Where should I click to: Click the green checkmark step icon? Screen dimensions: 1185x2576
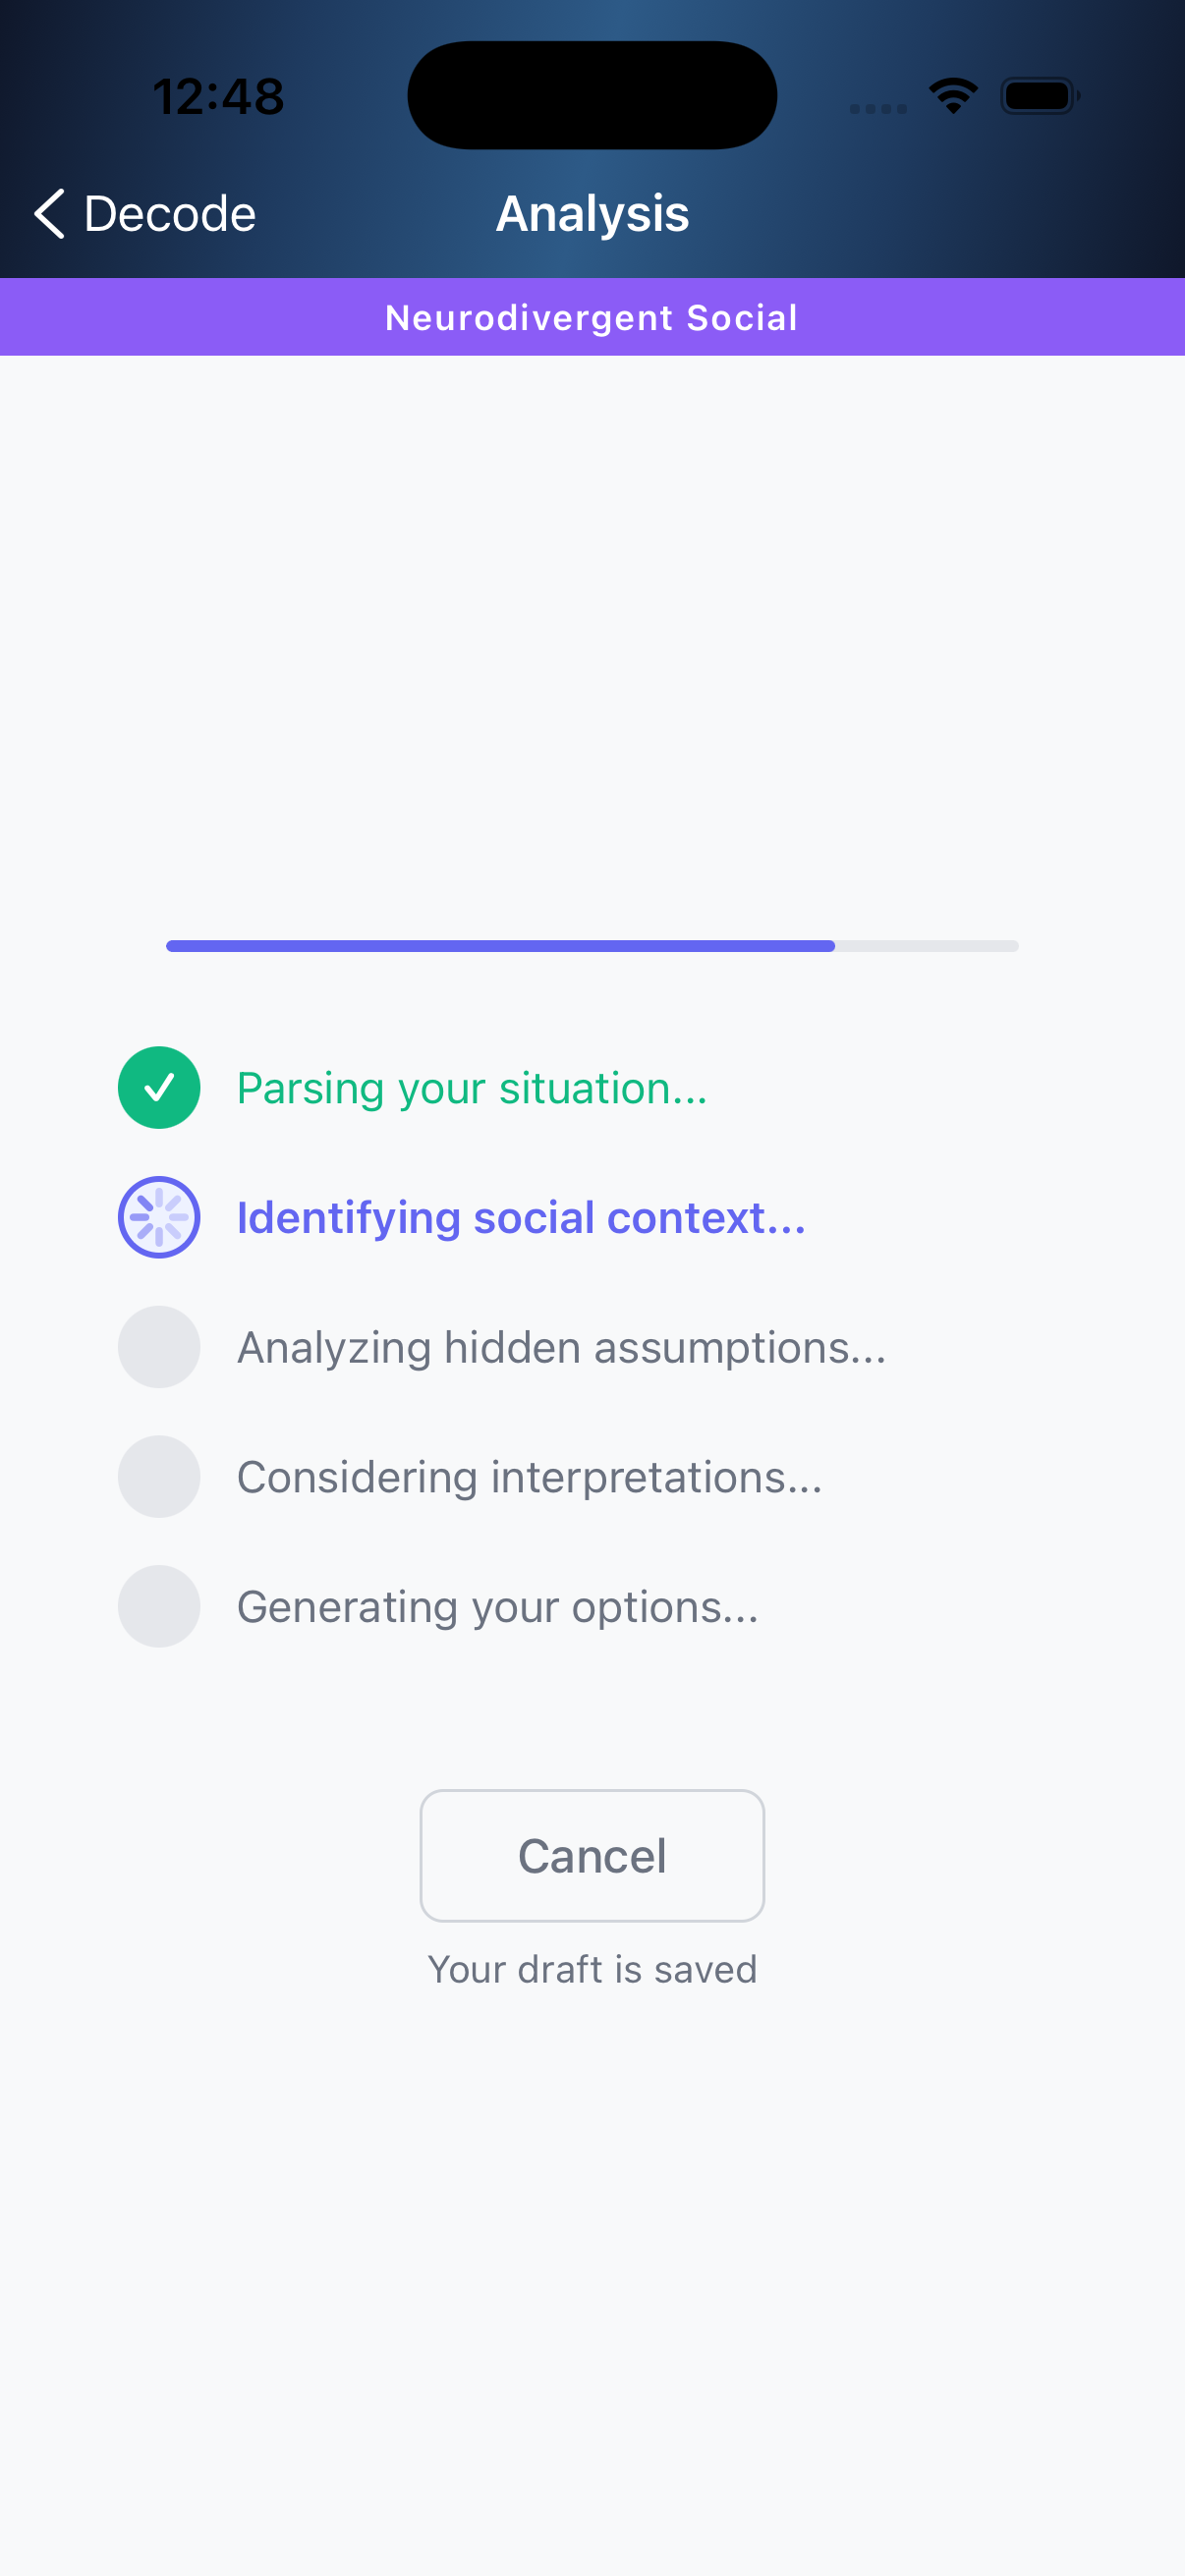pyautogui.click(x=159, y=1087)
